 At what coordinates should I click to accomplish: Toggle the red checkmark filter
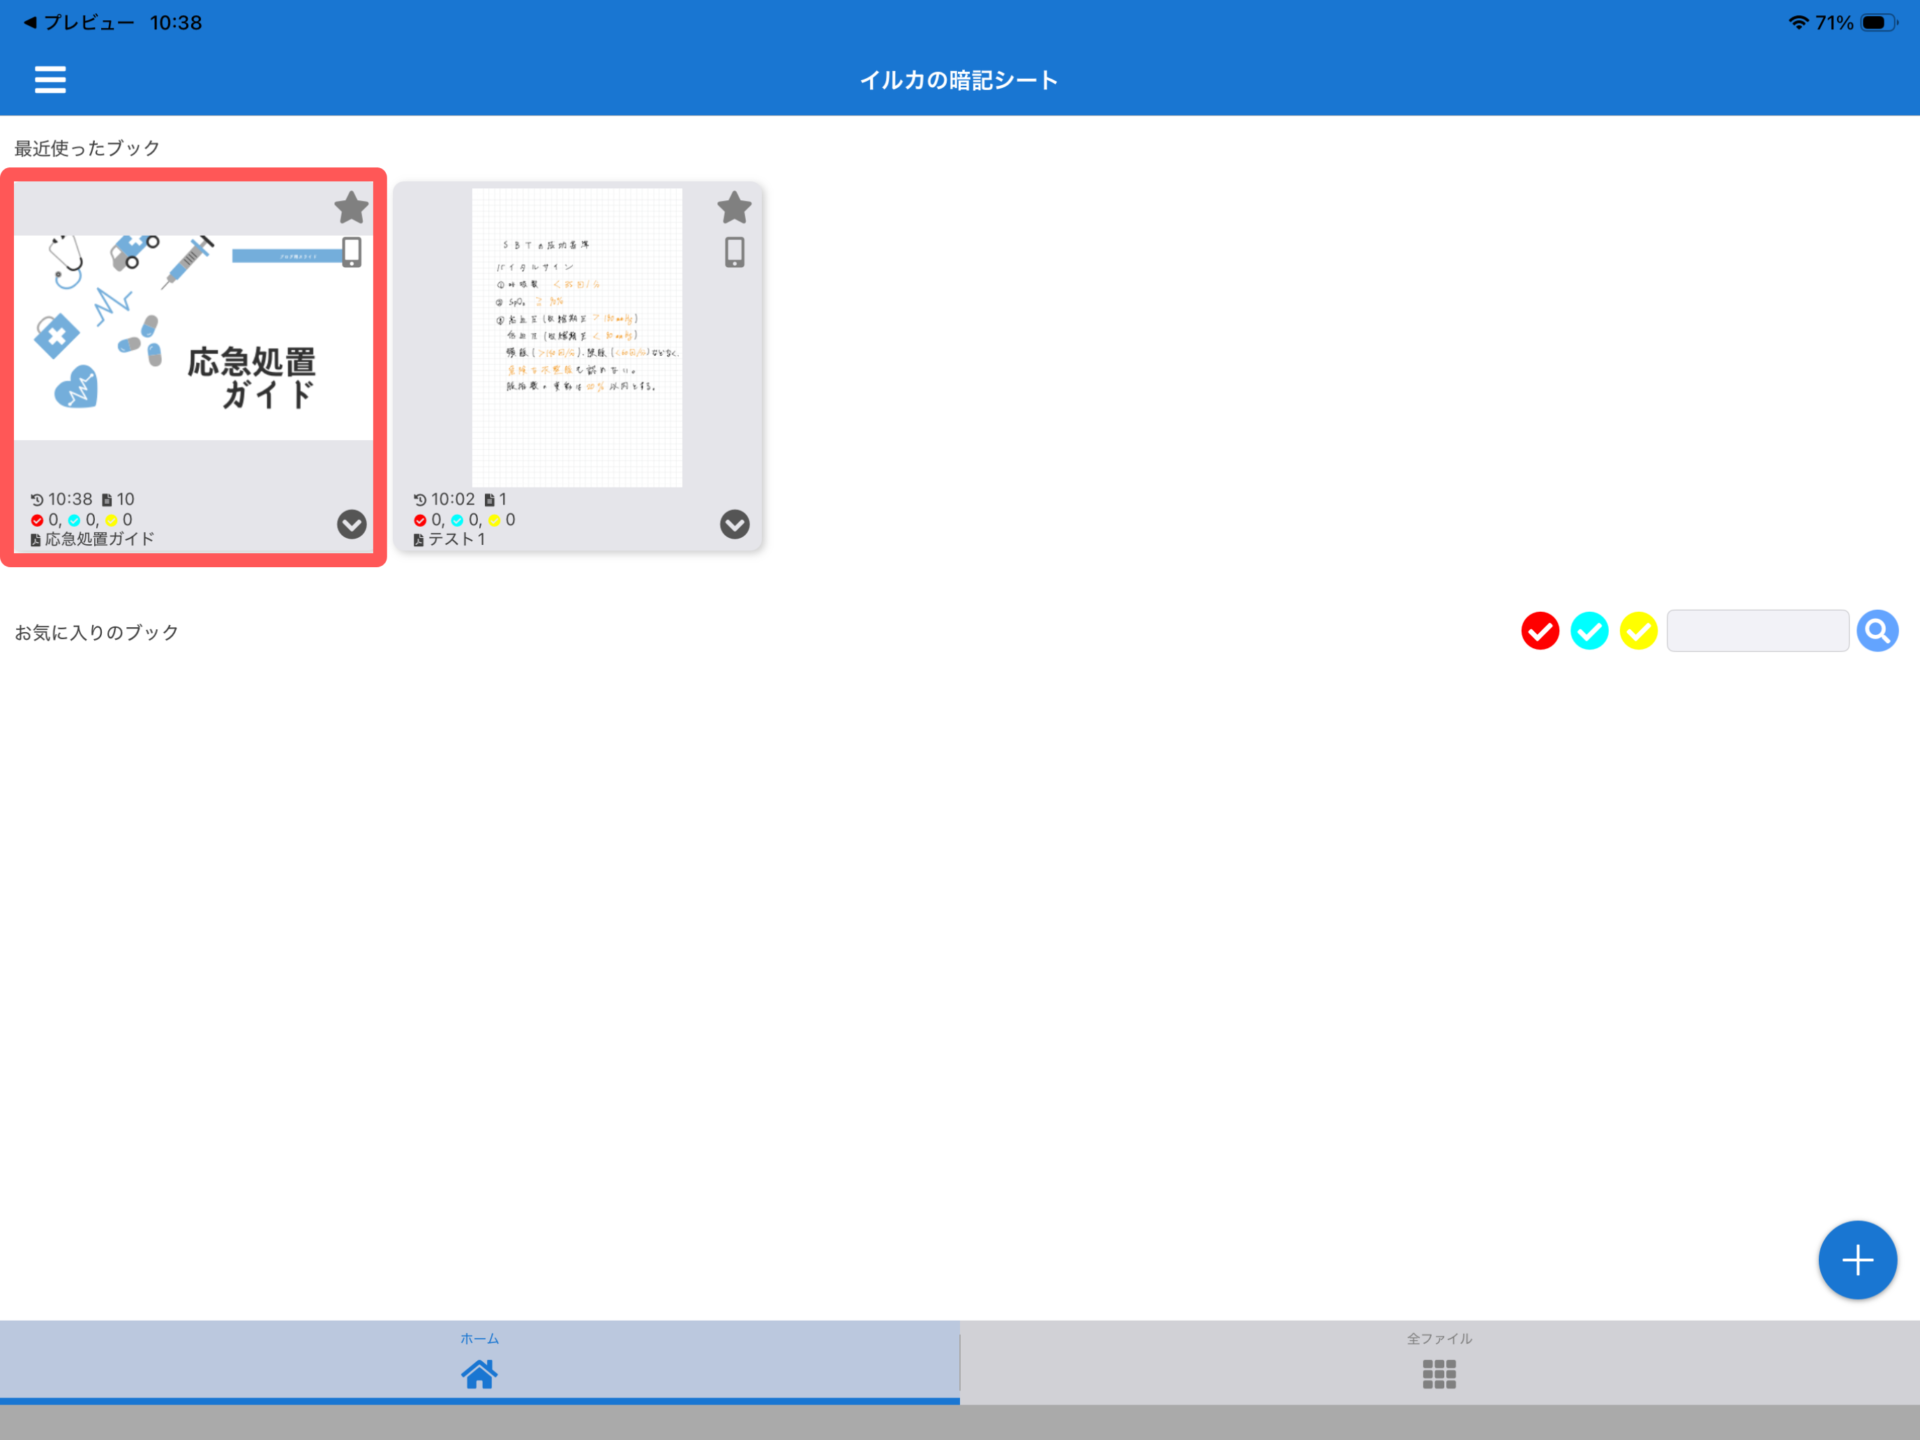(x=1540, y=631)
